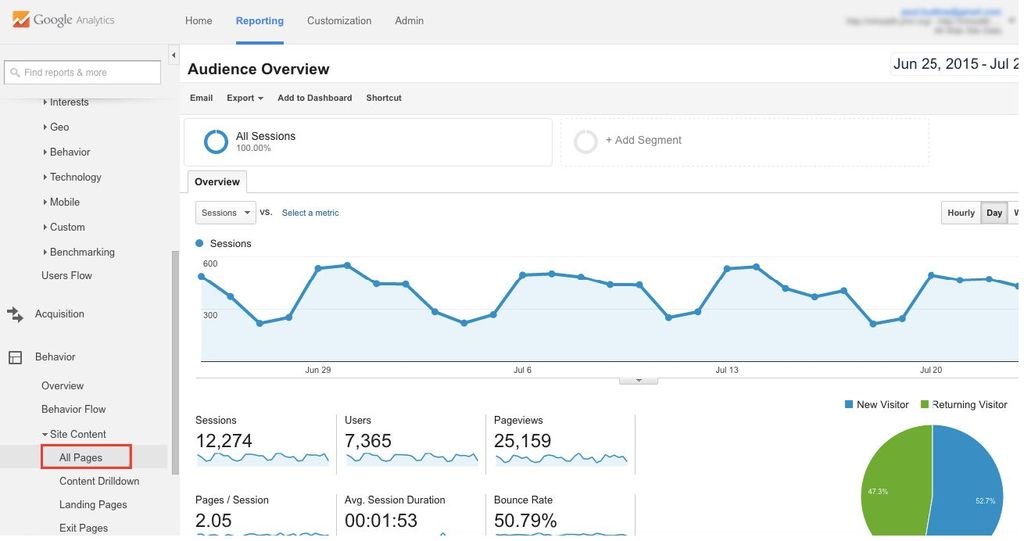Go to the Admin tab
This screenshot has height=541, width=1024.
point(409,21)
